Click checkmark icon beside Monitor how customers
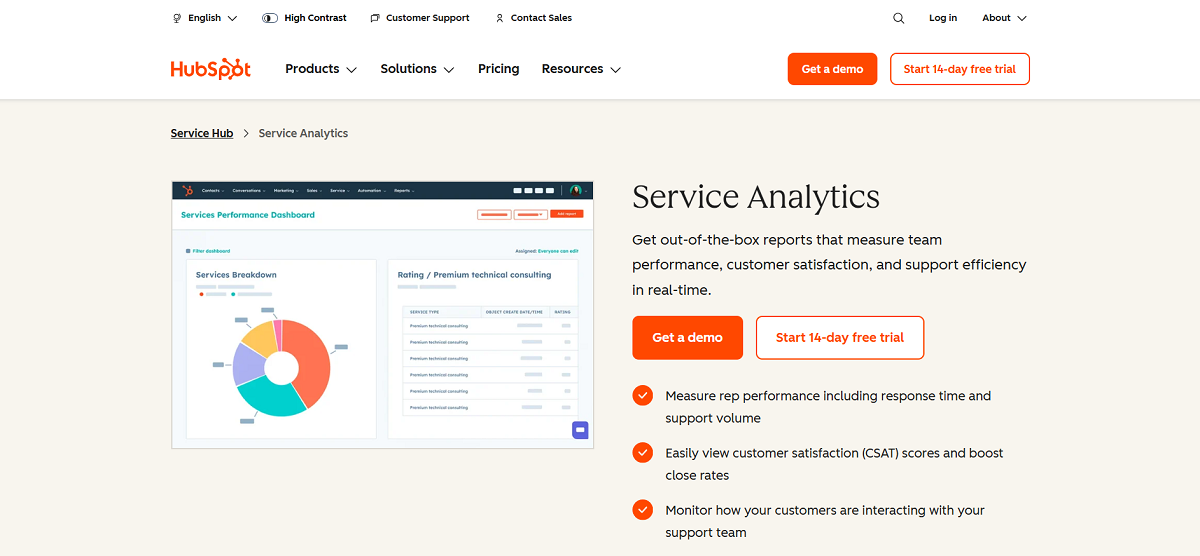Screen dimensions: 1200x556 [642, 510]
